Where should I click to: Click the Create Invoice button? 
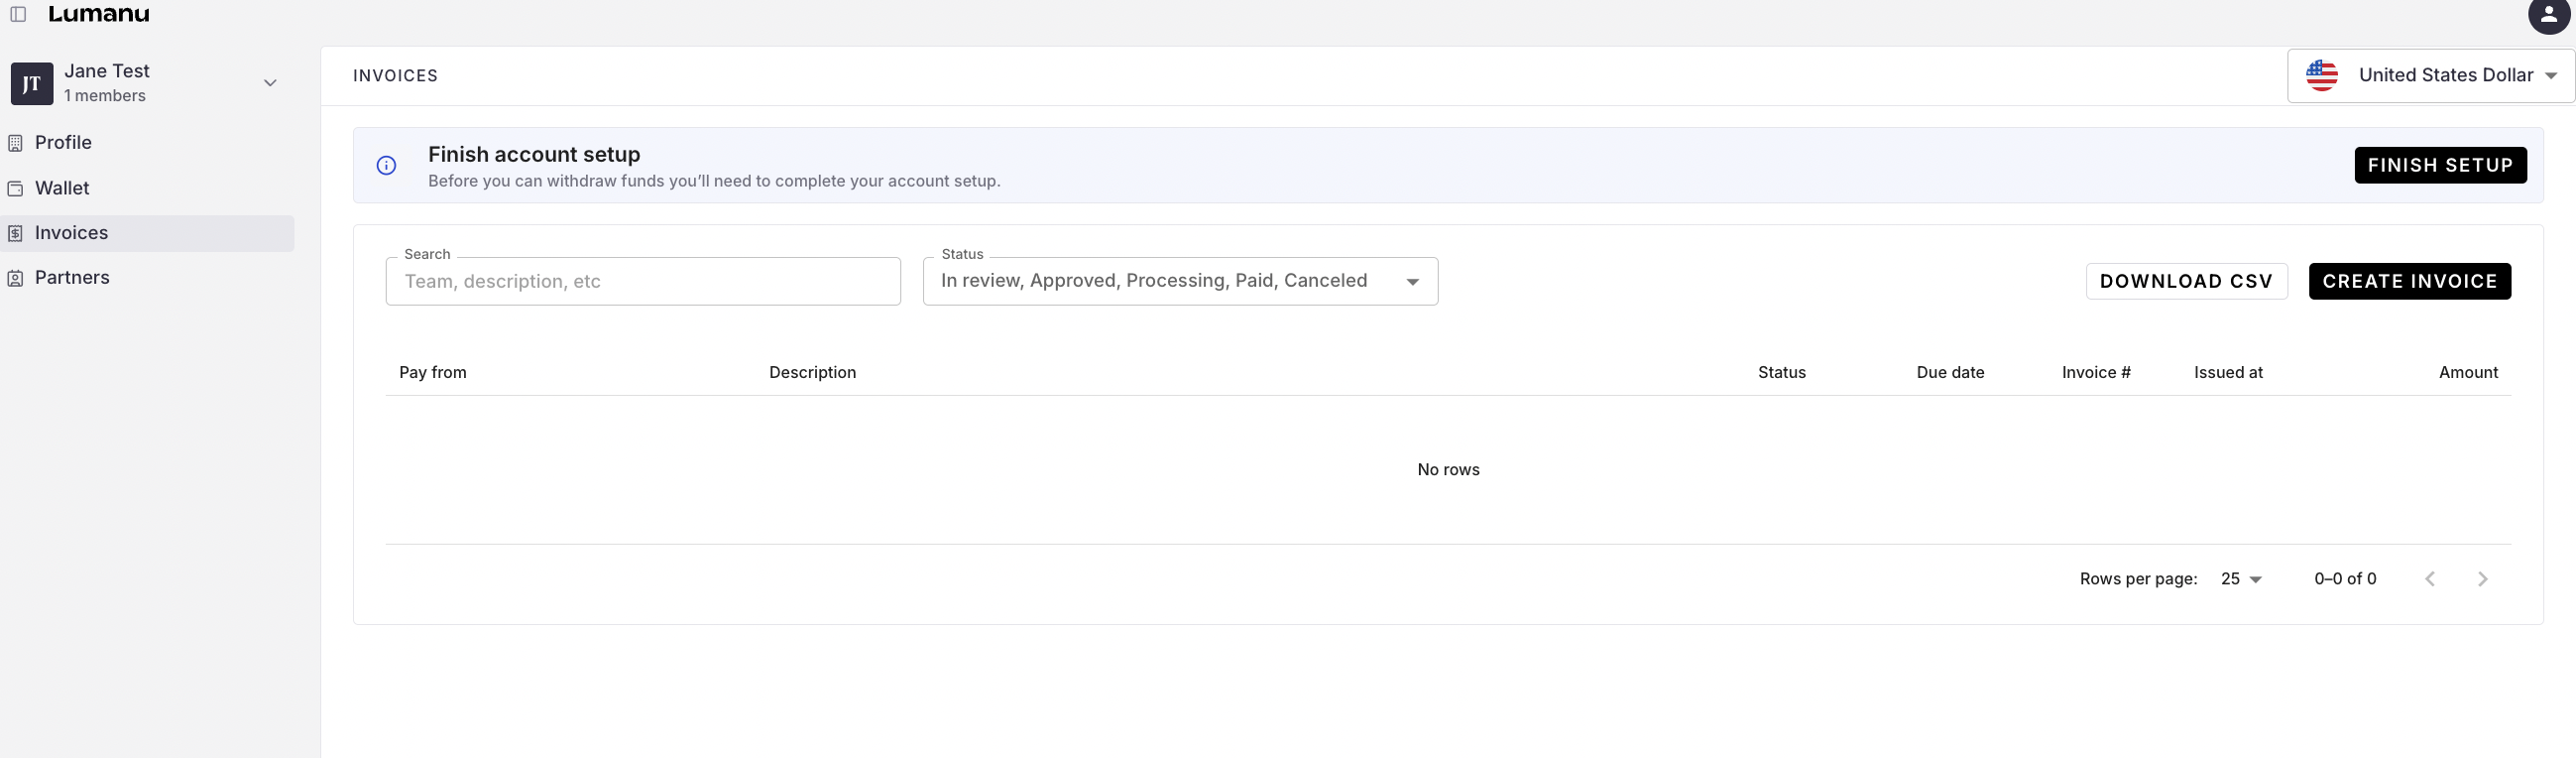tap(2409, 282)
